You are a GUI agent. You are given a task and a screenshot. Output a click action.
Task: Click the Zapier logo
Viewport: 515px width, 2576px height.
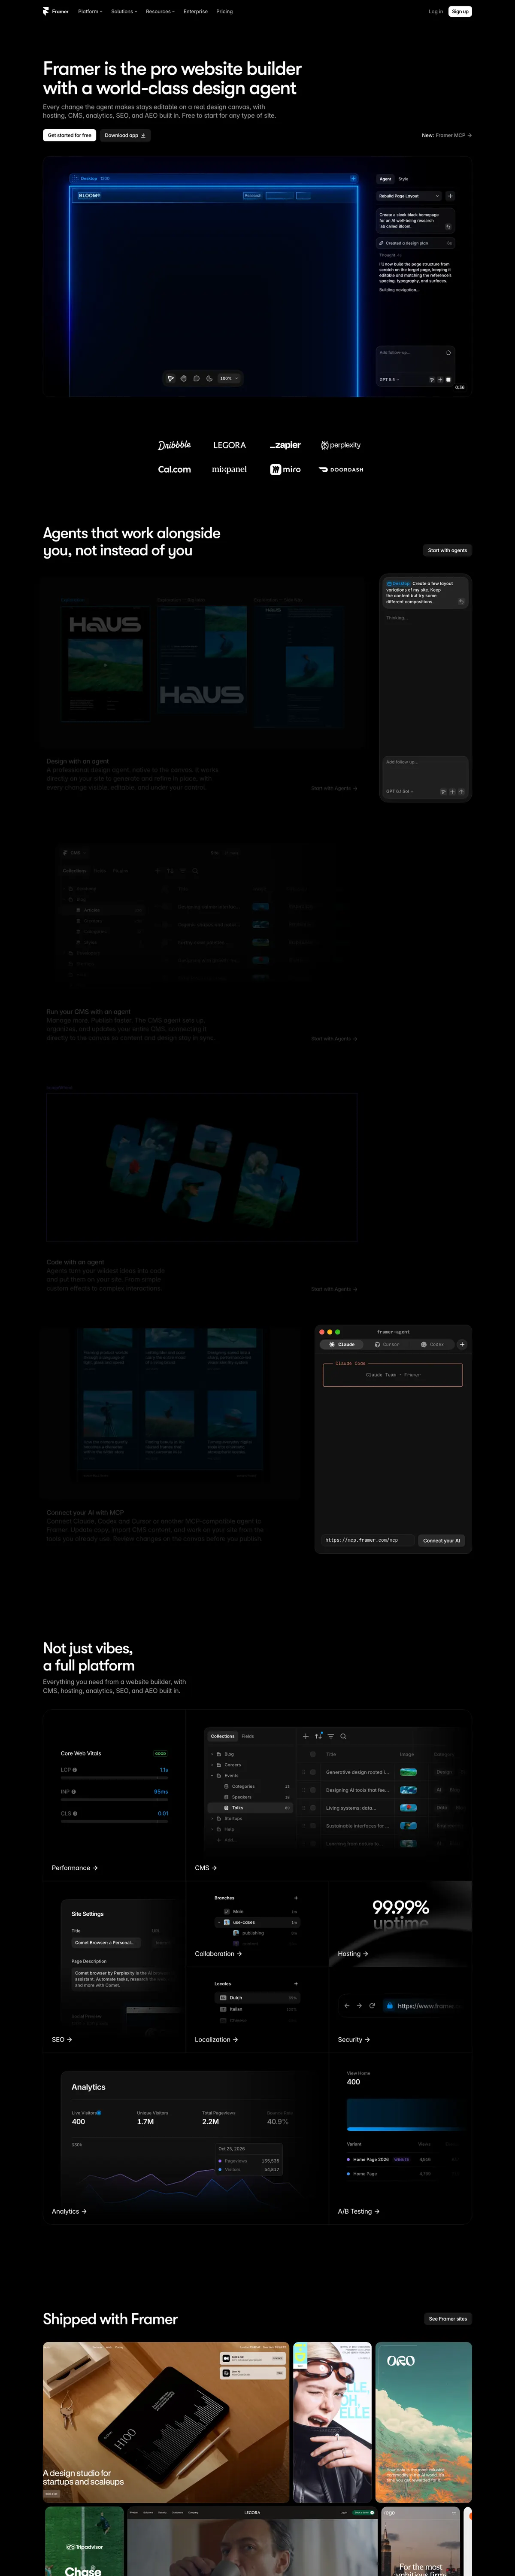pos(285,445)
